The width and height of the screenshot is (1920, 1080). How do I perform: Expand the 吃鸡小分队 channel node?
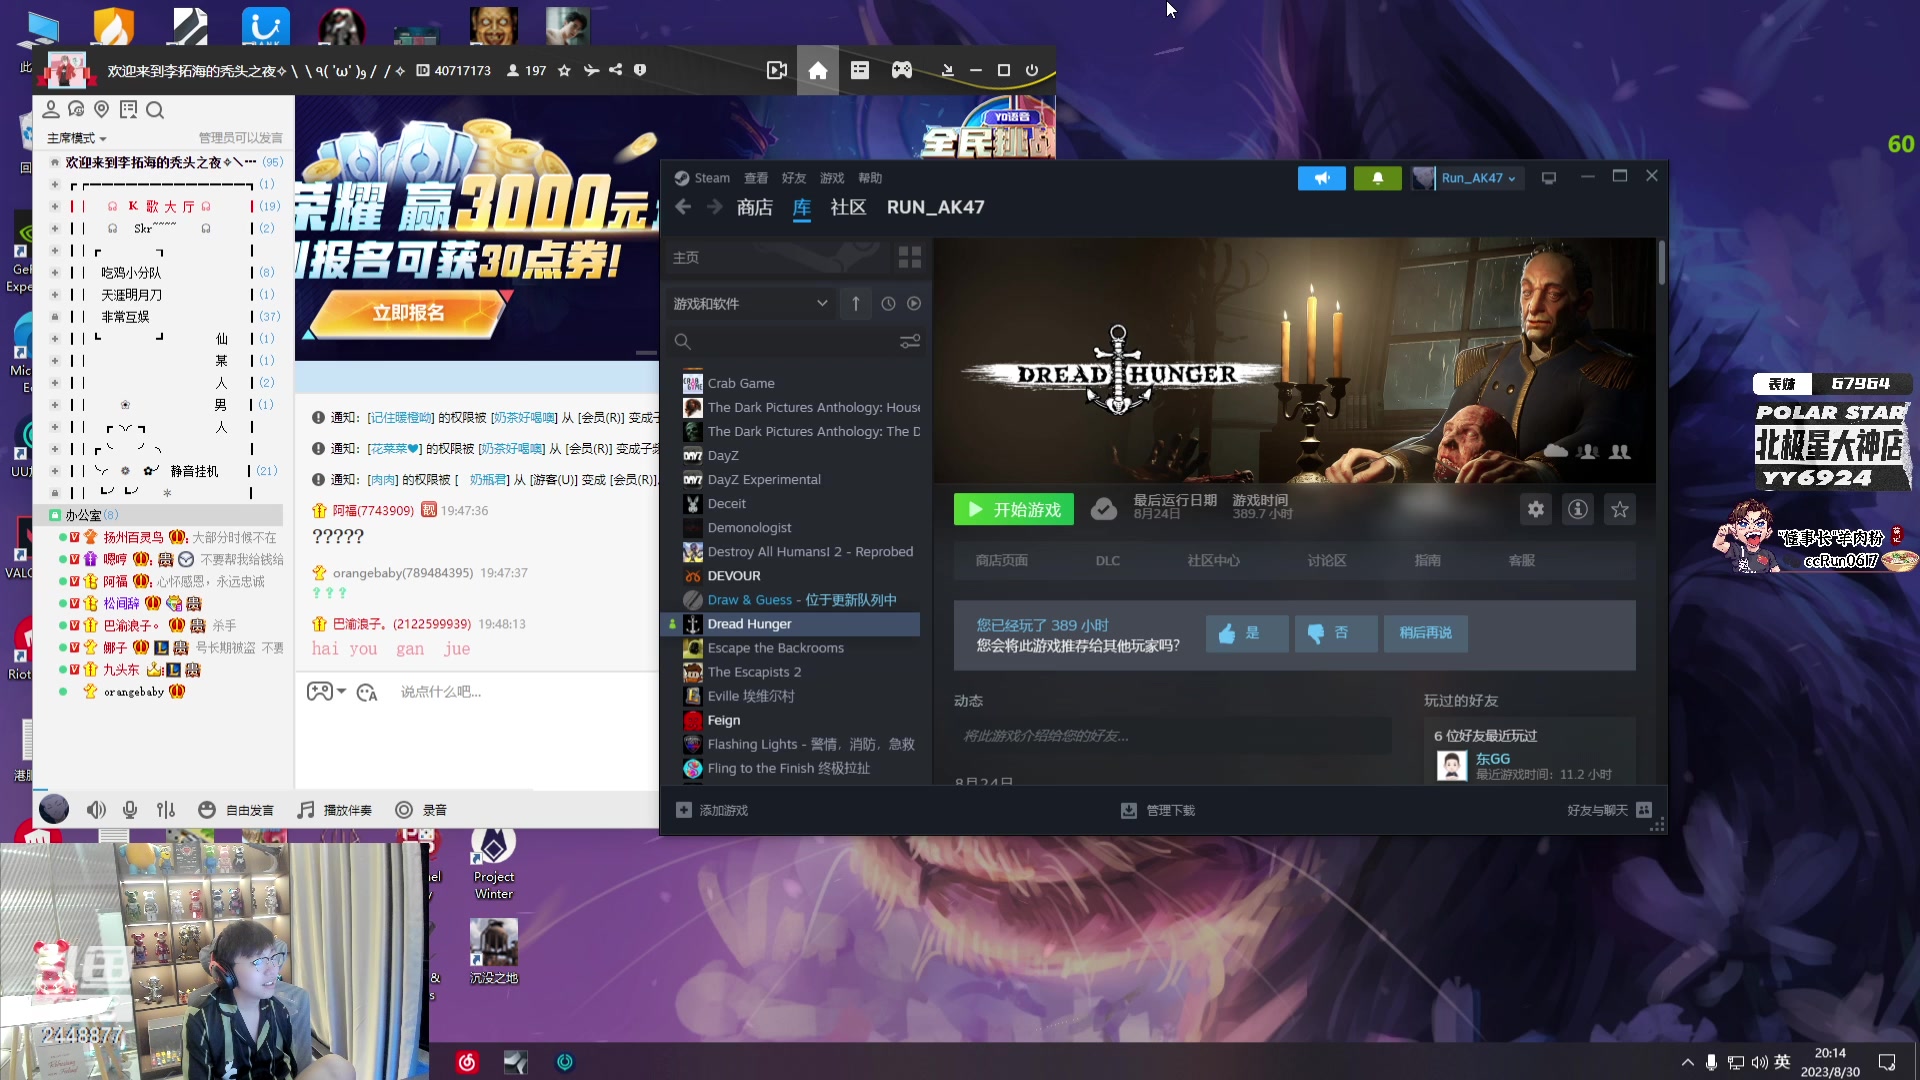tap(55, 272)
